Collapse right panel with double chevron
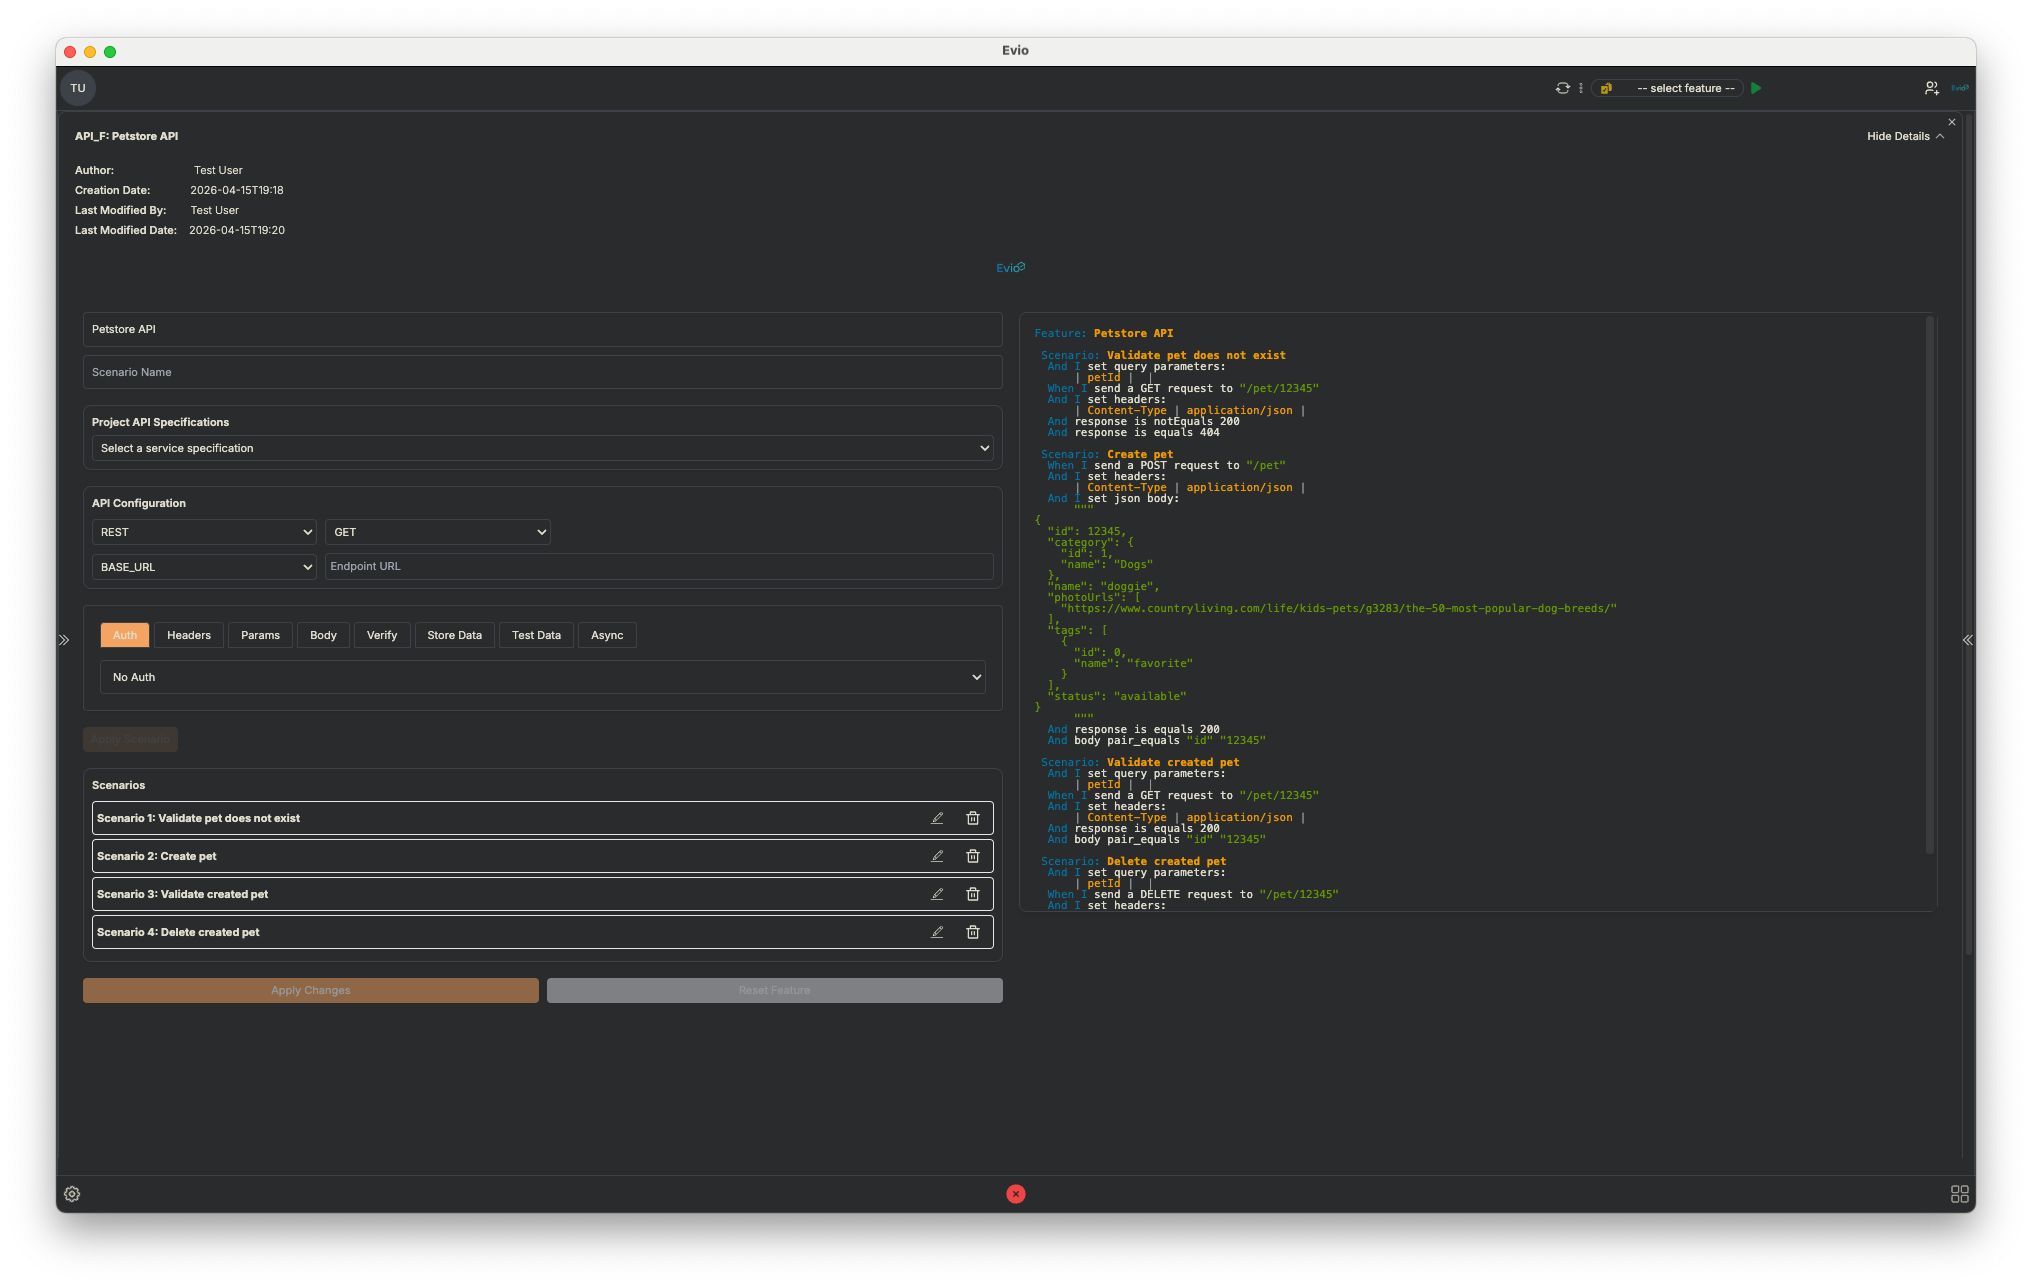The width and height of the screenshot is (2032, 1287). pos(1967,640)
